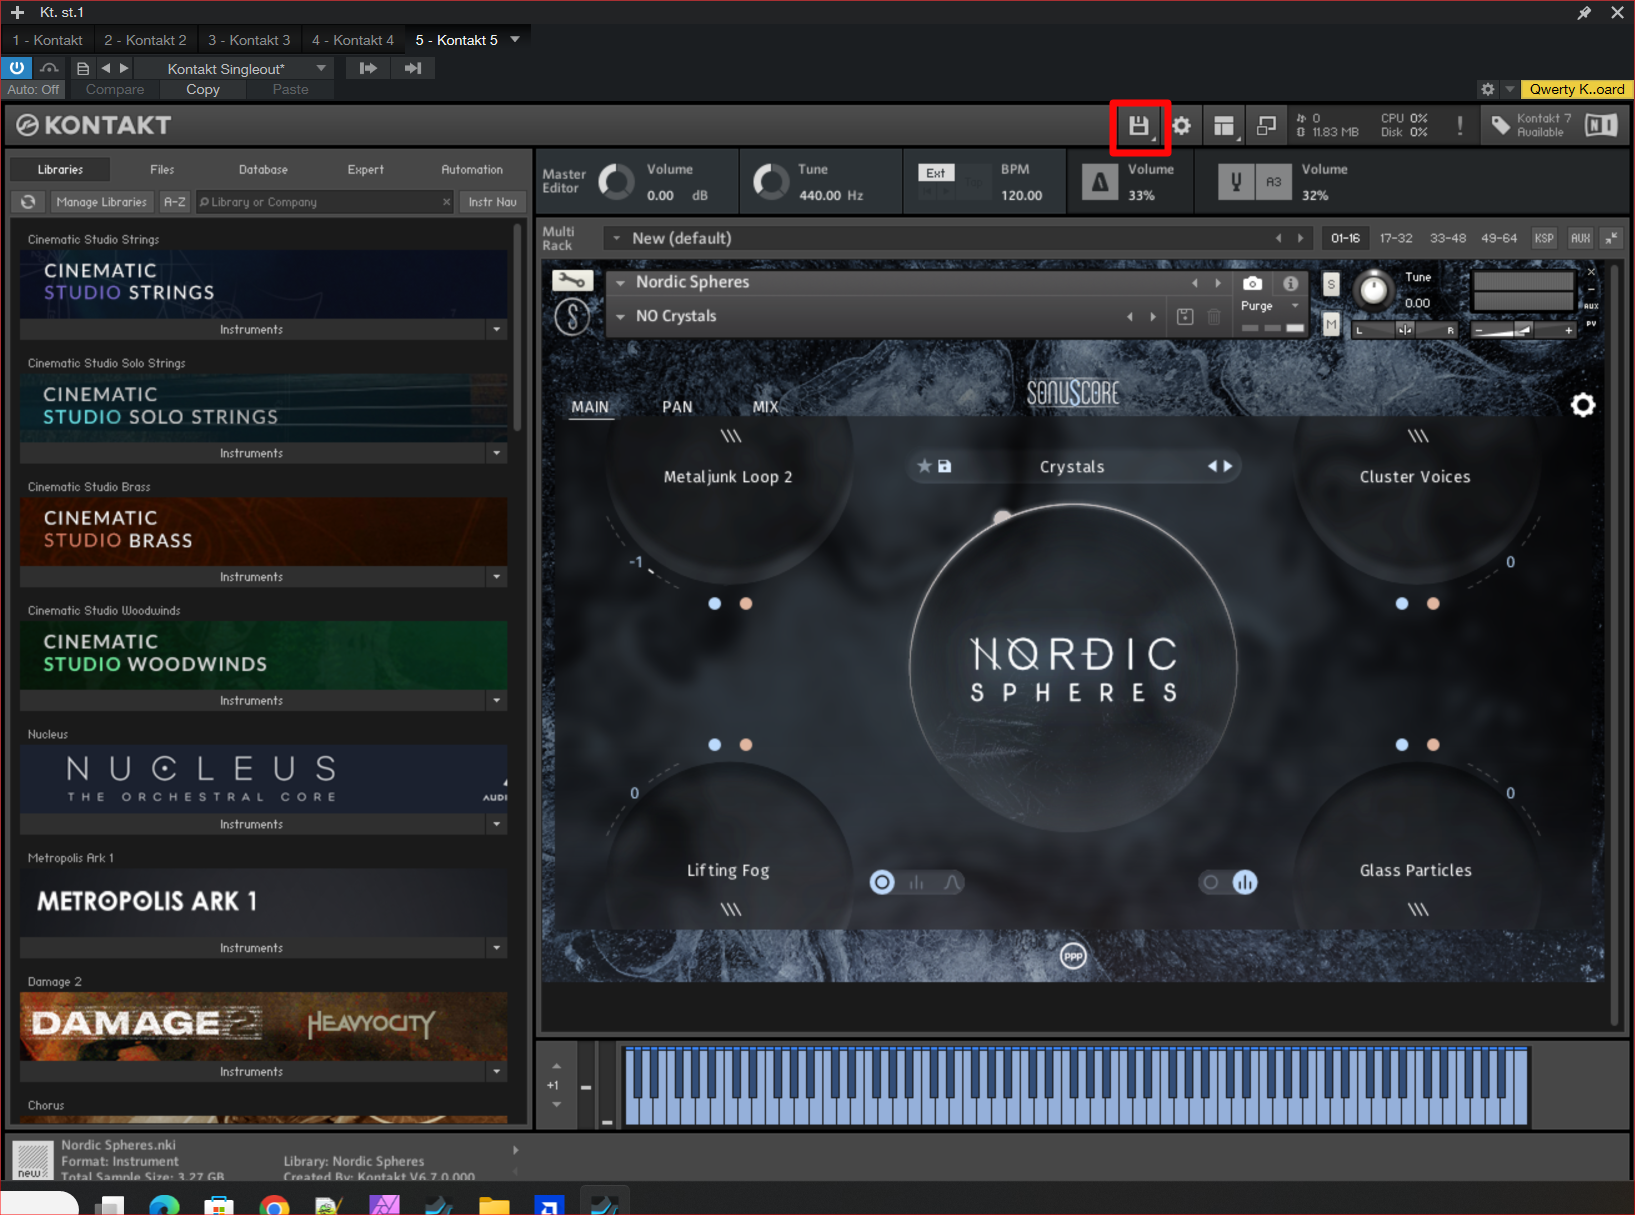Toggle Cluster Voices orange dot
Viewport: 1635px width, 1215px height.
(1433, 604)
